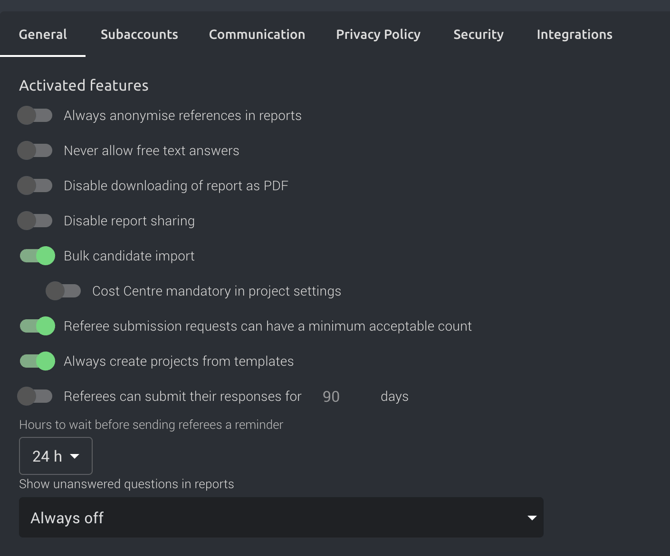Turn off Bulk candidate import

coord(37,256)
